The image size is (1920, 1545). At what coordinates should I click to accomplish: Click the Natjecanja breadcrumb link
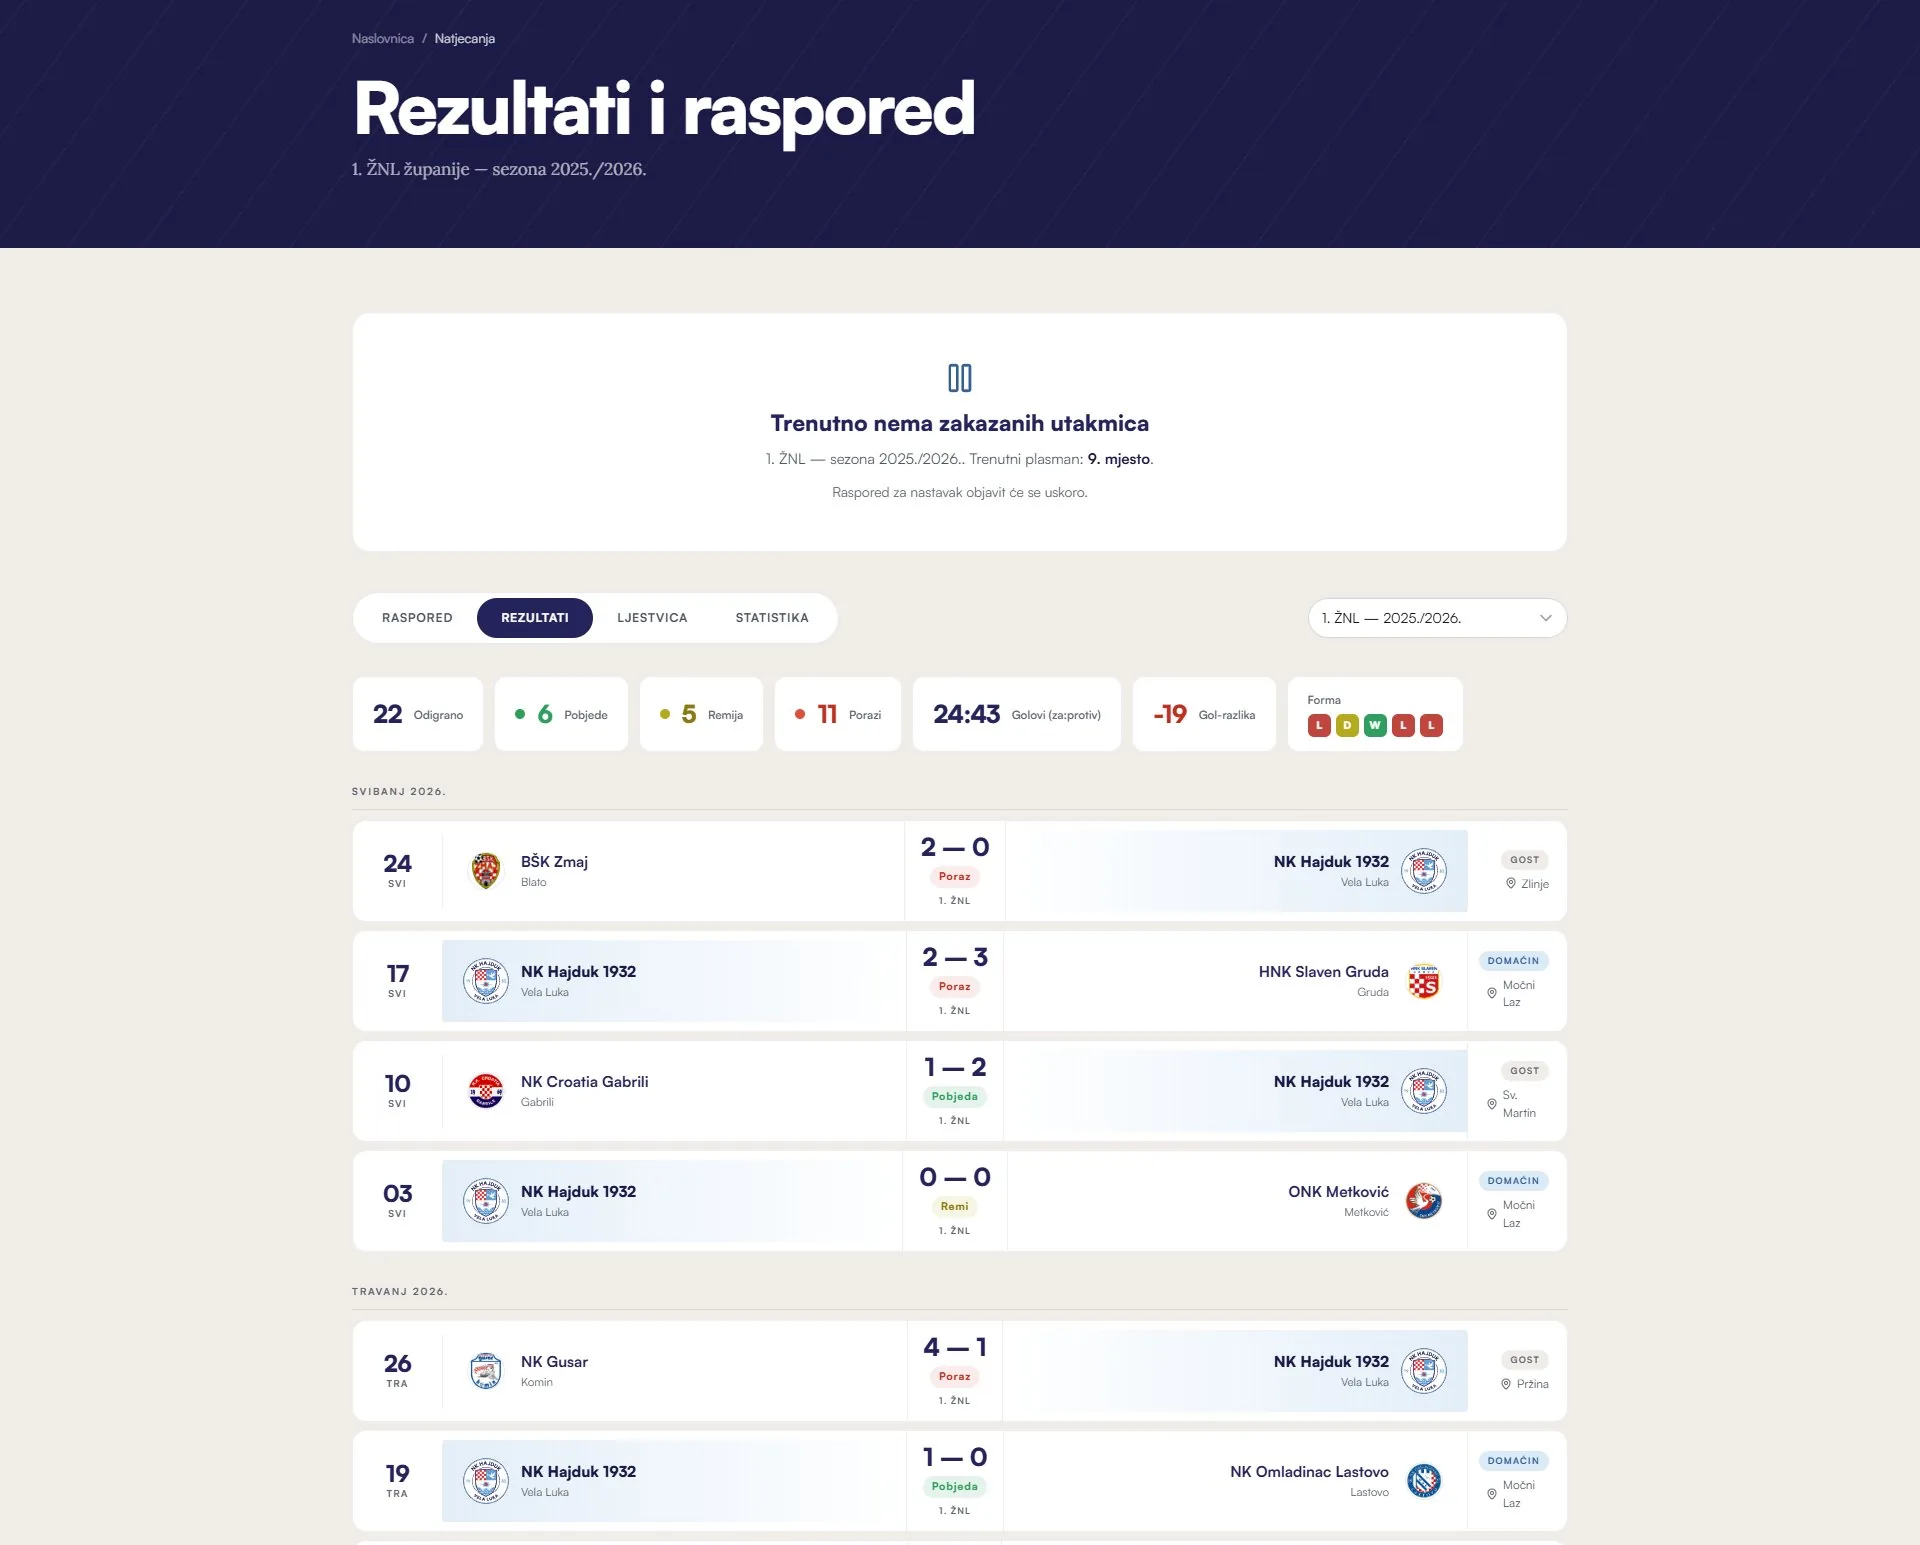tap(465, 39)
